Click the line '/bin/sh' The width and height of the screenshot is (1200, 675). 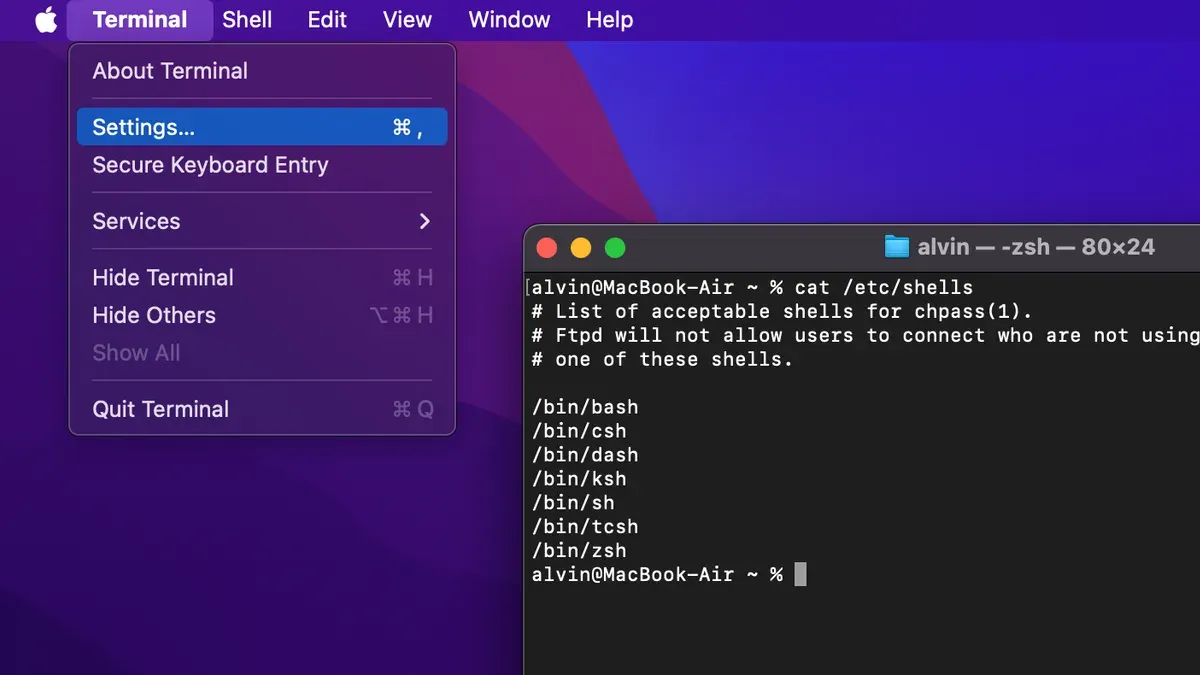click(573, 503)
